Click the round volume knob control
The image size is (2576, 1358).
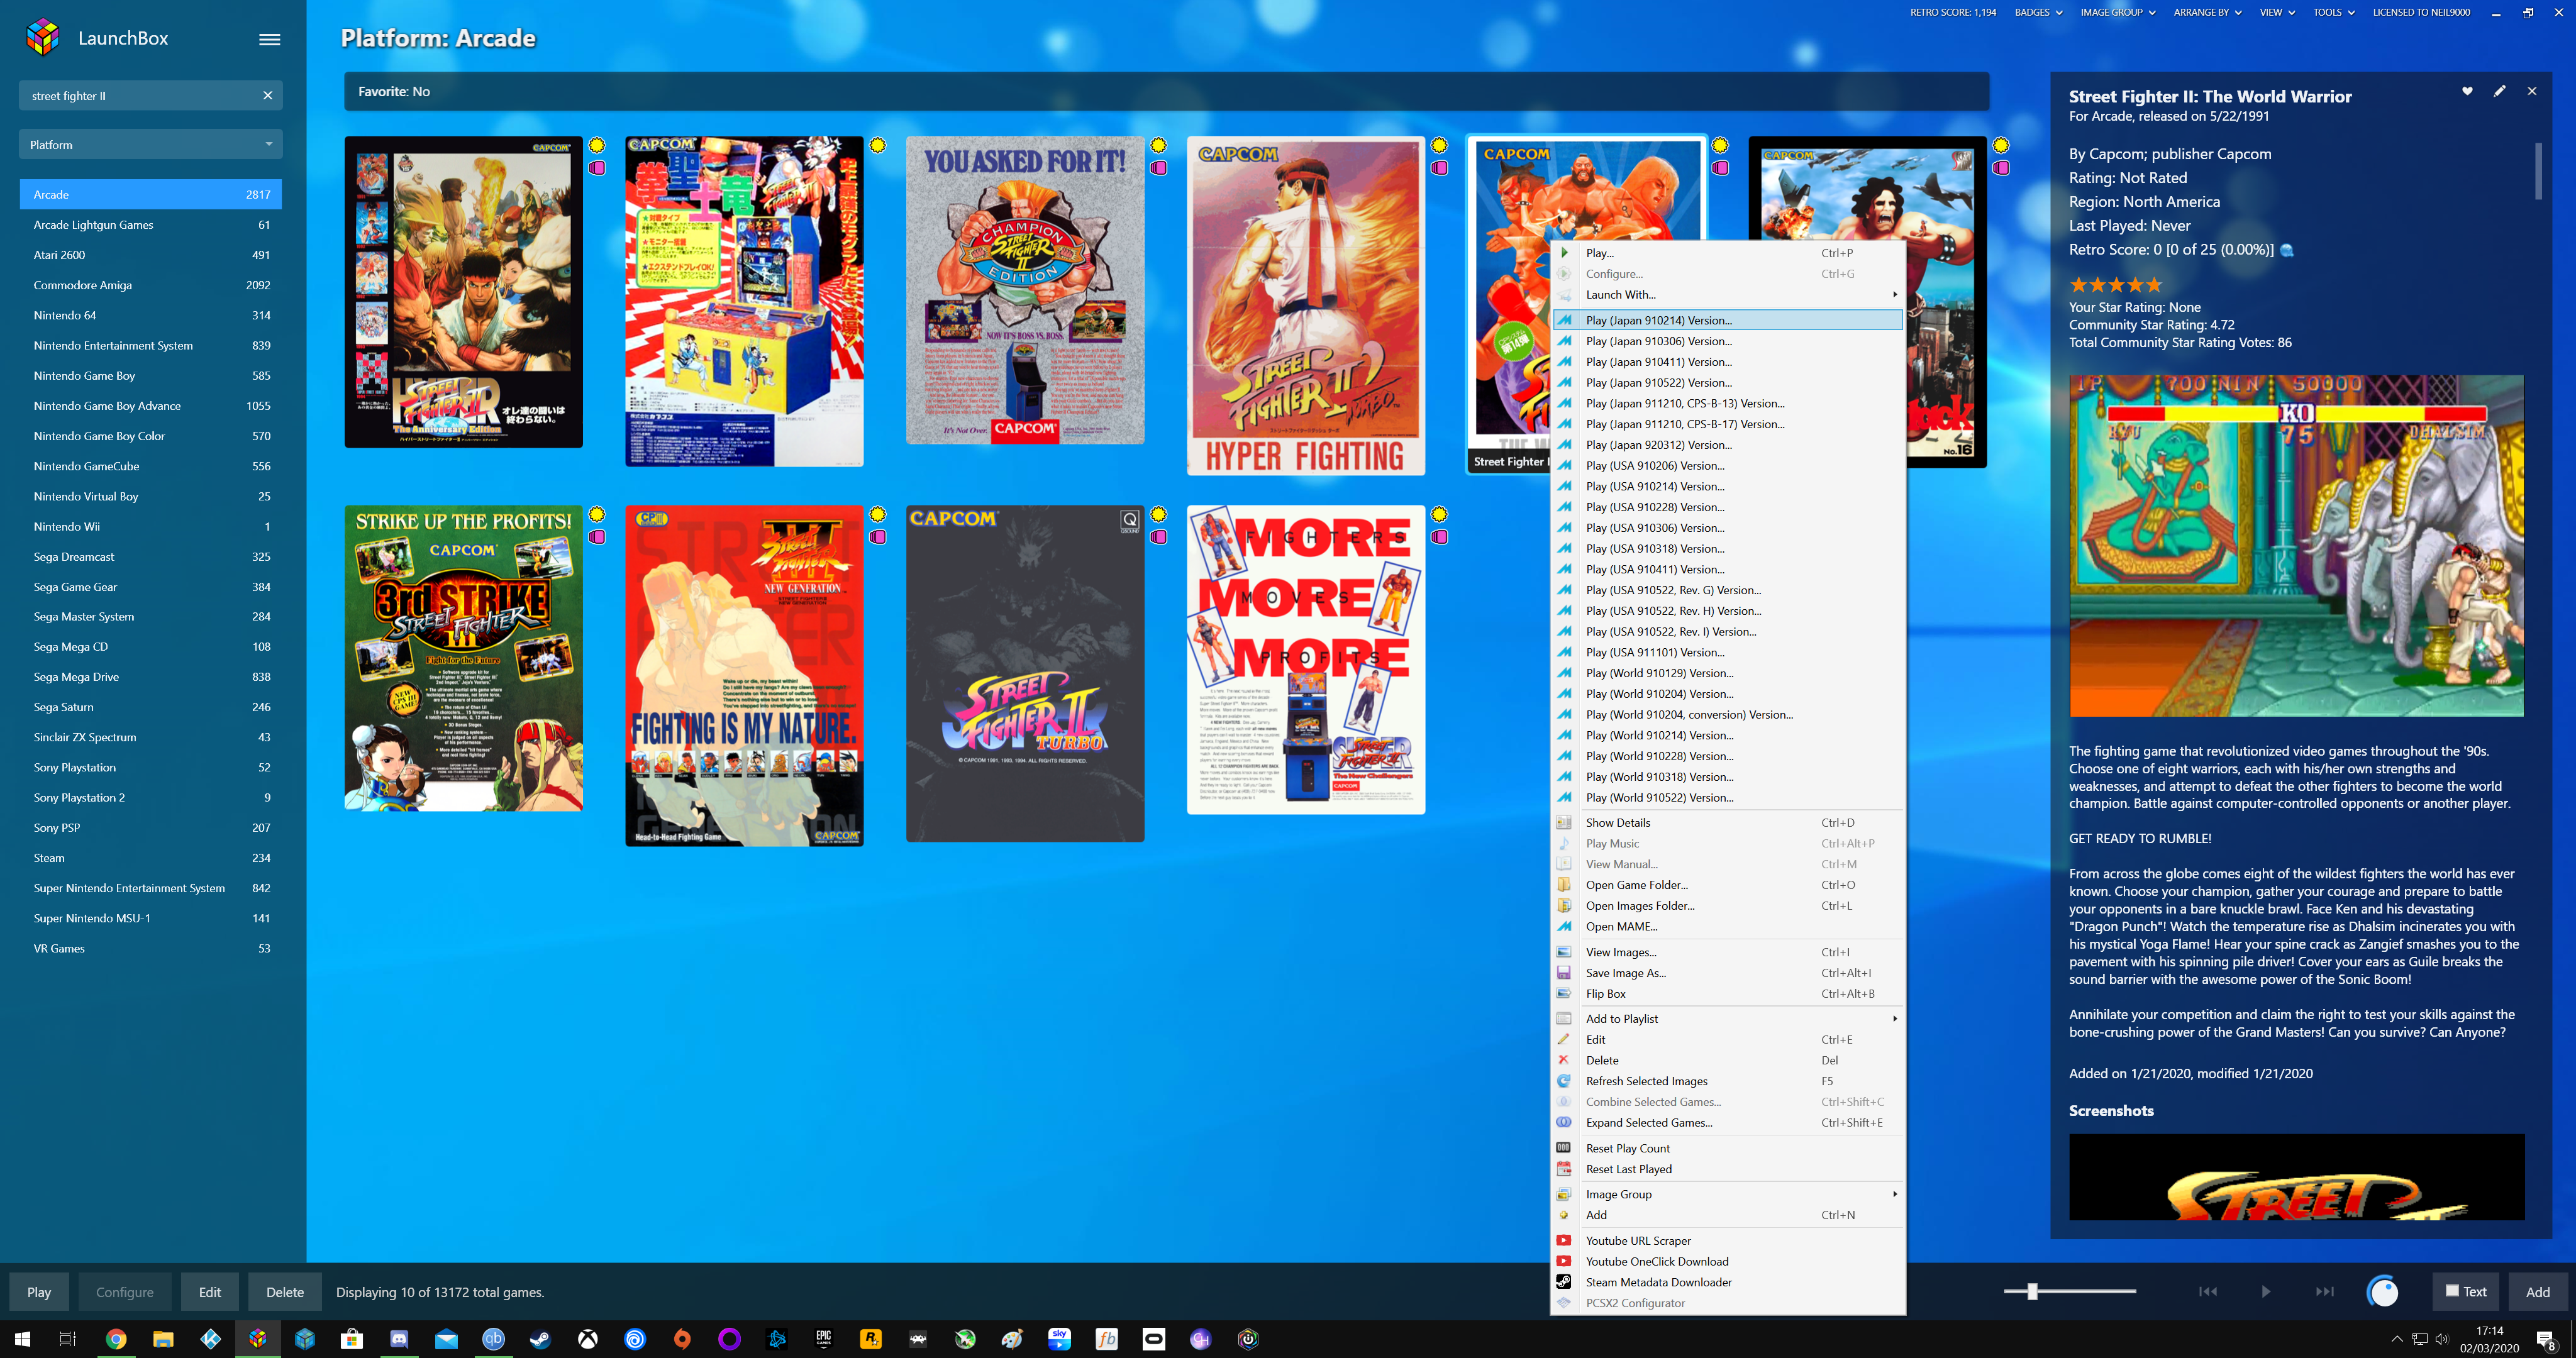point(2383,1291)
